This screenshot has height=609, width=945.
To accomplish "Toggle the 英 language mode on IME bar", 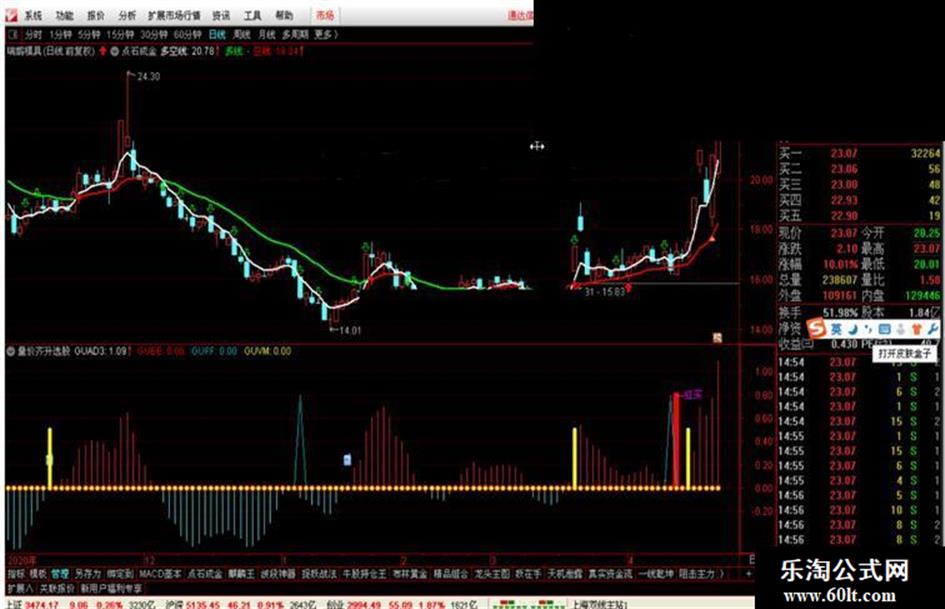I will (837, 329).
